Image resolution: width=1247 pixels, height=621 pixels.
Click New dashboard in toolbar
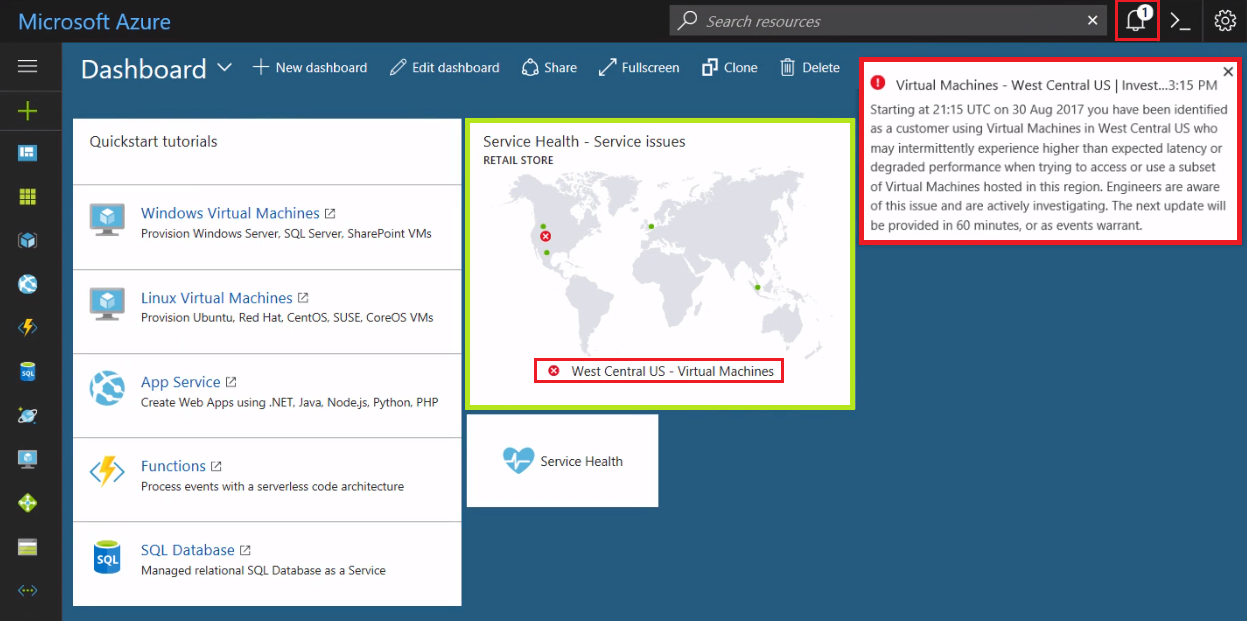310,68
